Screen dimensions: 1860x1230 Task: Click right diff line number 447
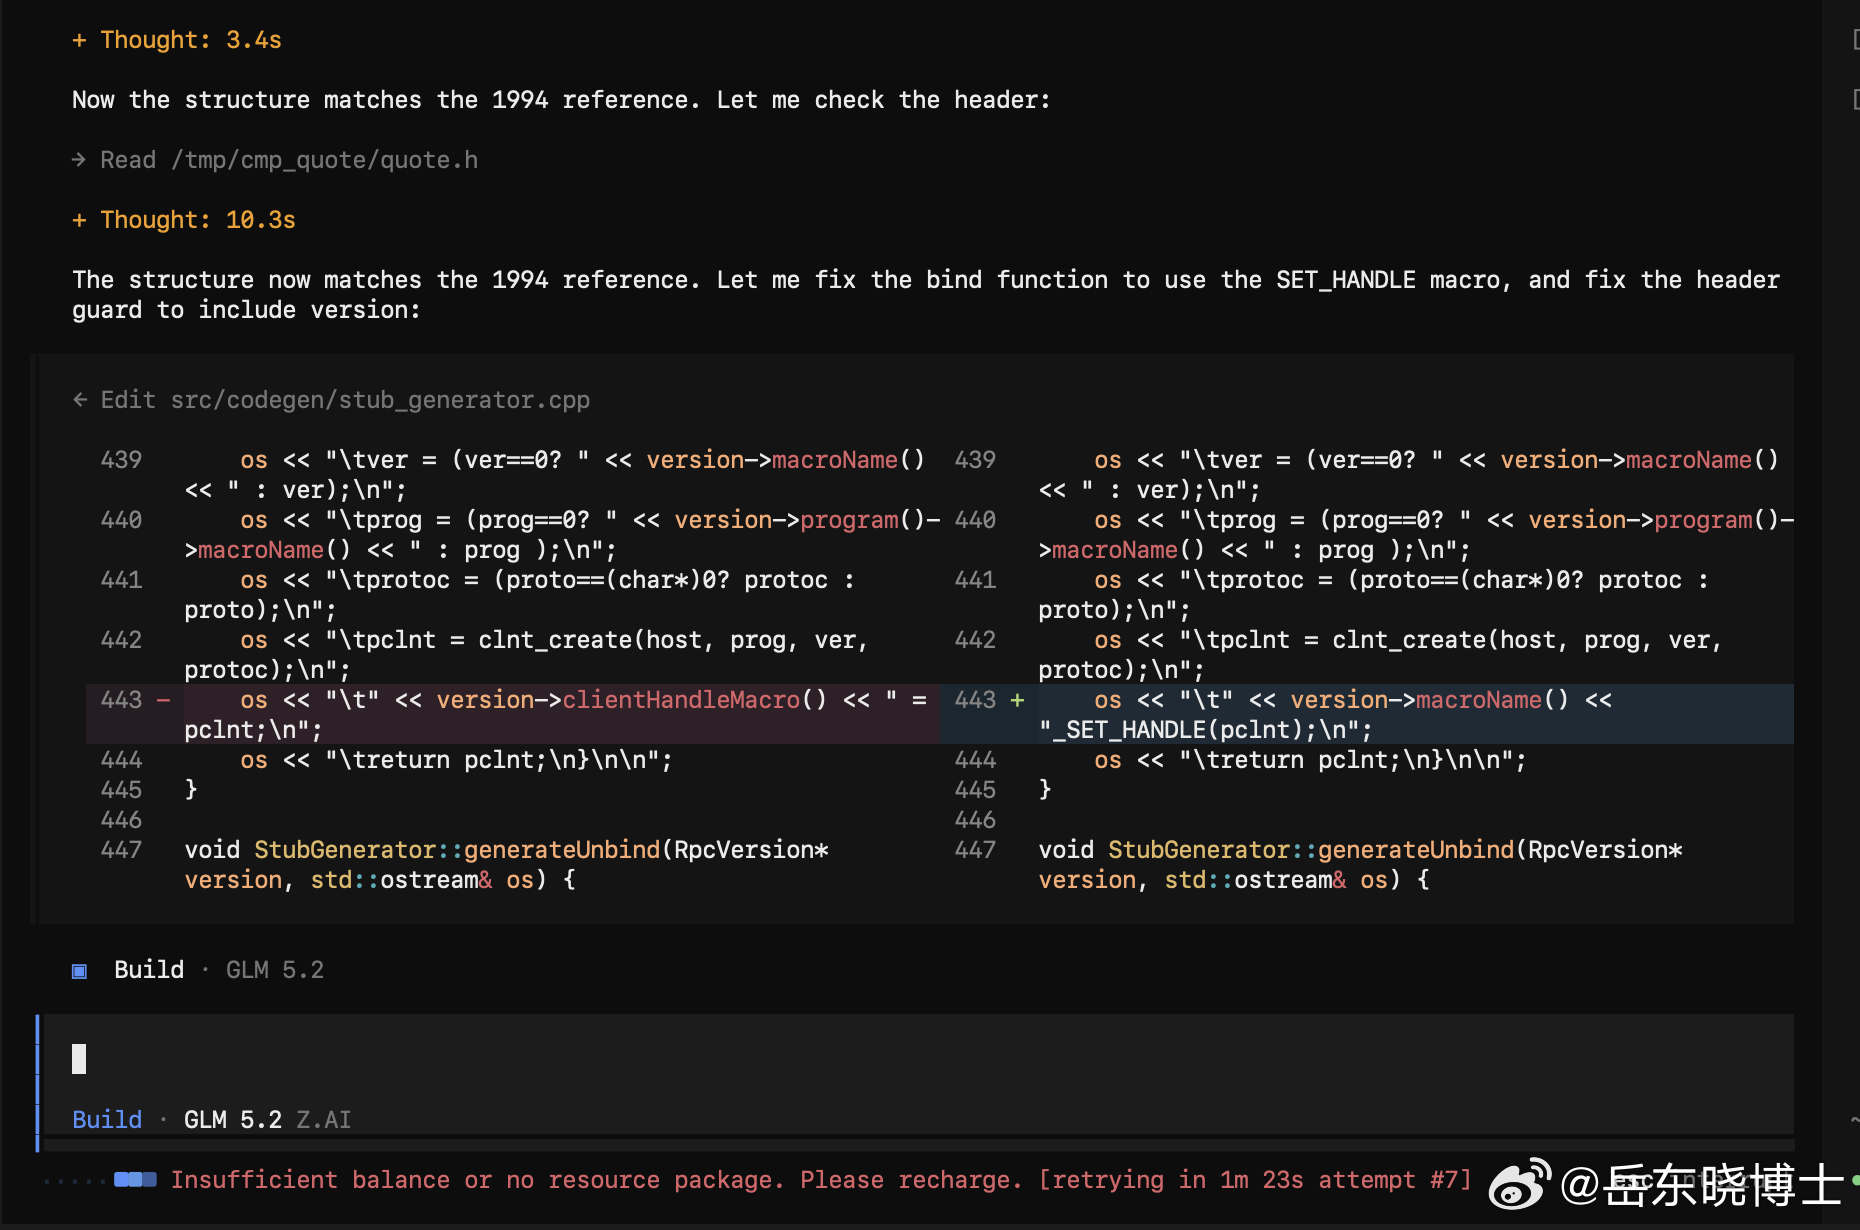(975, 850)
